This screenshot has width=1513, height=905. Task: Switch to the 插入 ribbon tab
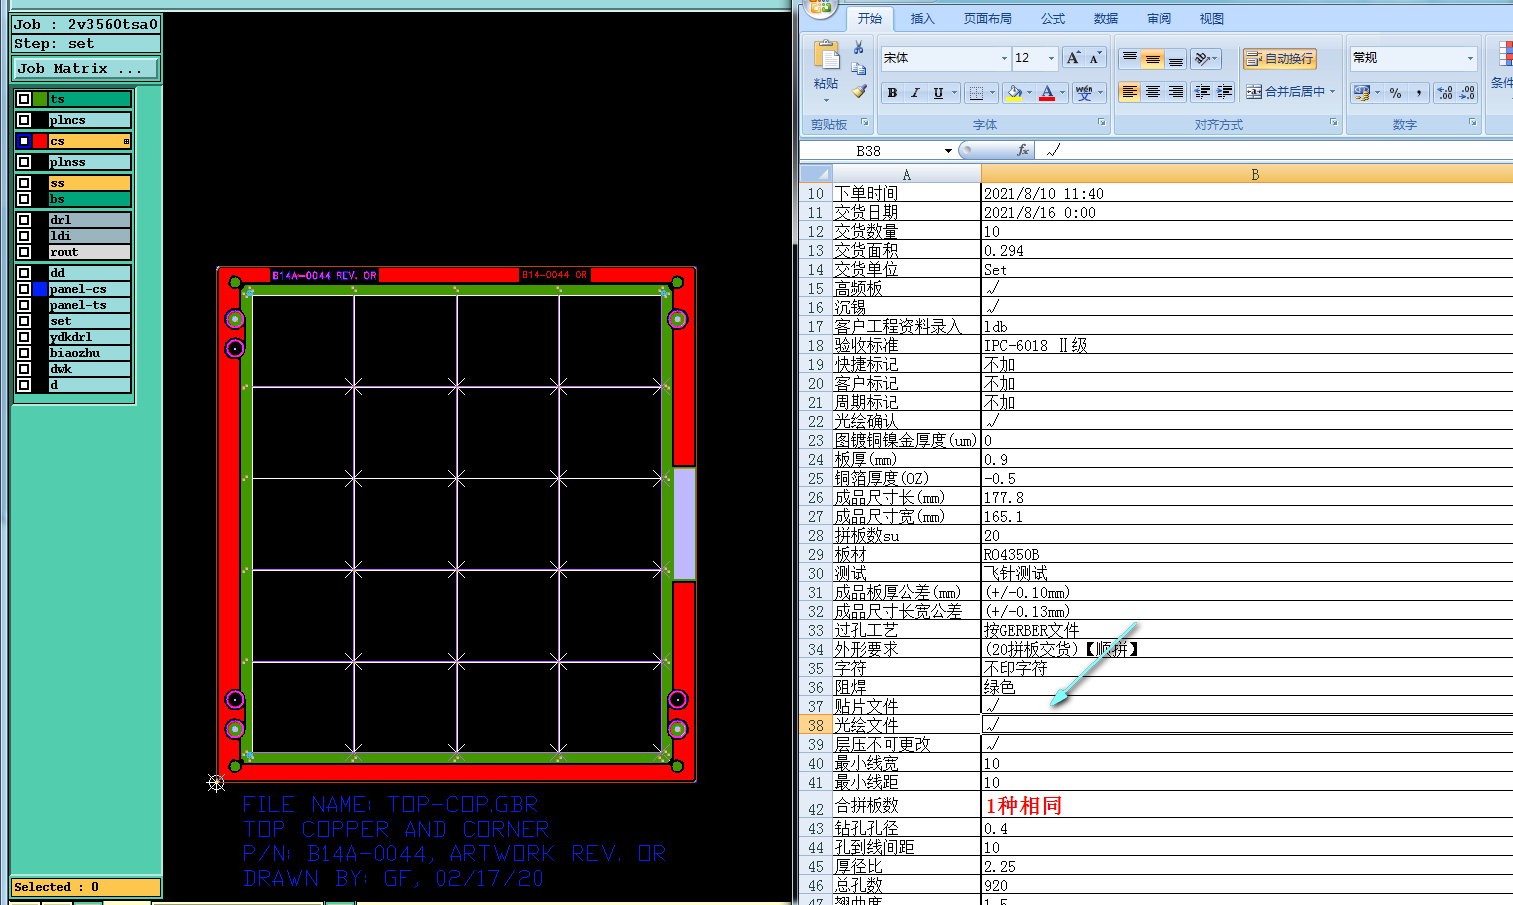(x=923, y=19)
